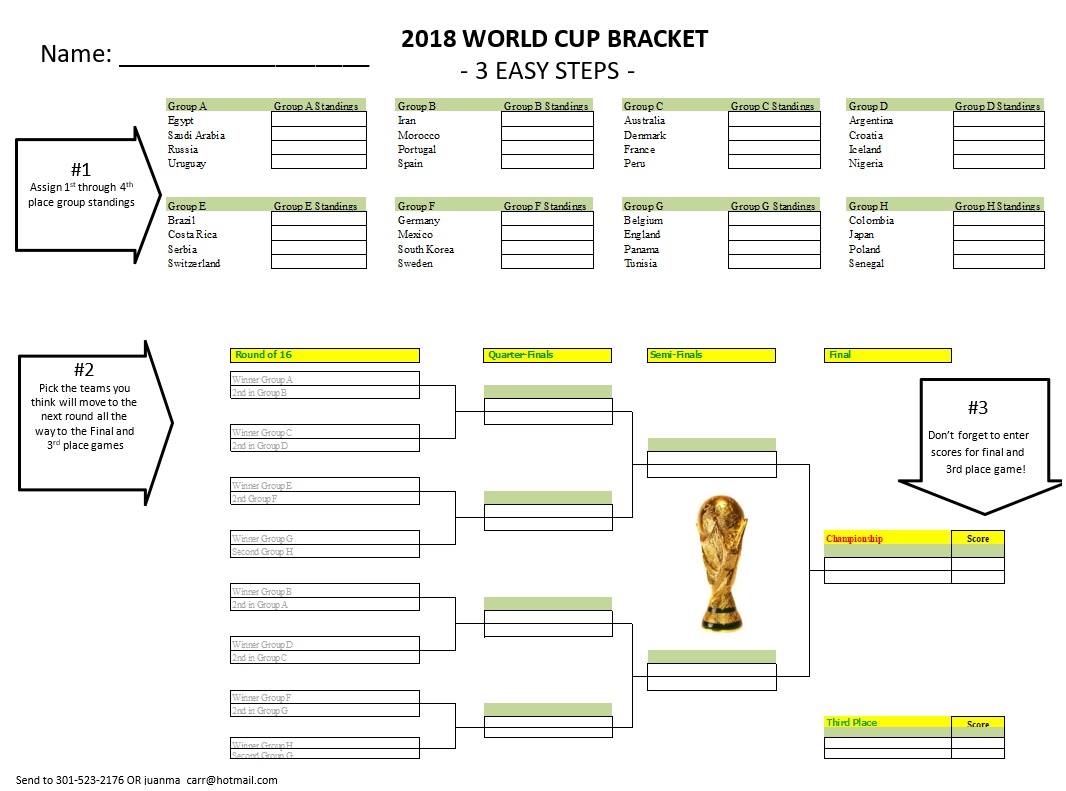
Task: Click the Third Place label
Action: coord(851,722)
